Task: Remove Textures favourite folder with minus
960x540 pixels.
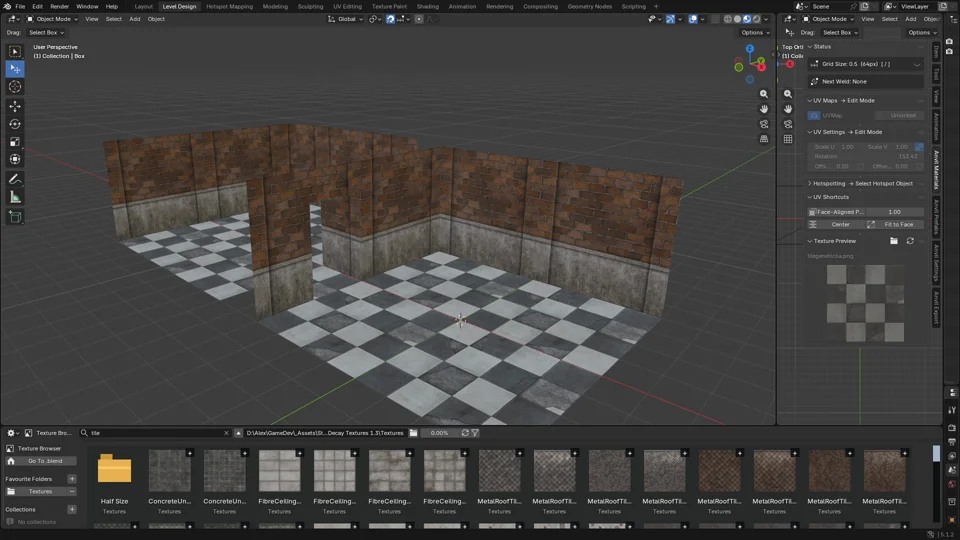Action: coord(72,492)
